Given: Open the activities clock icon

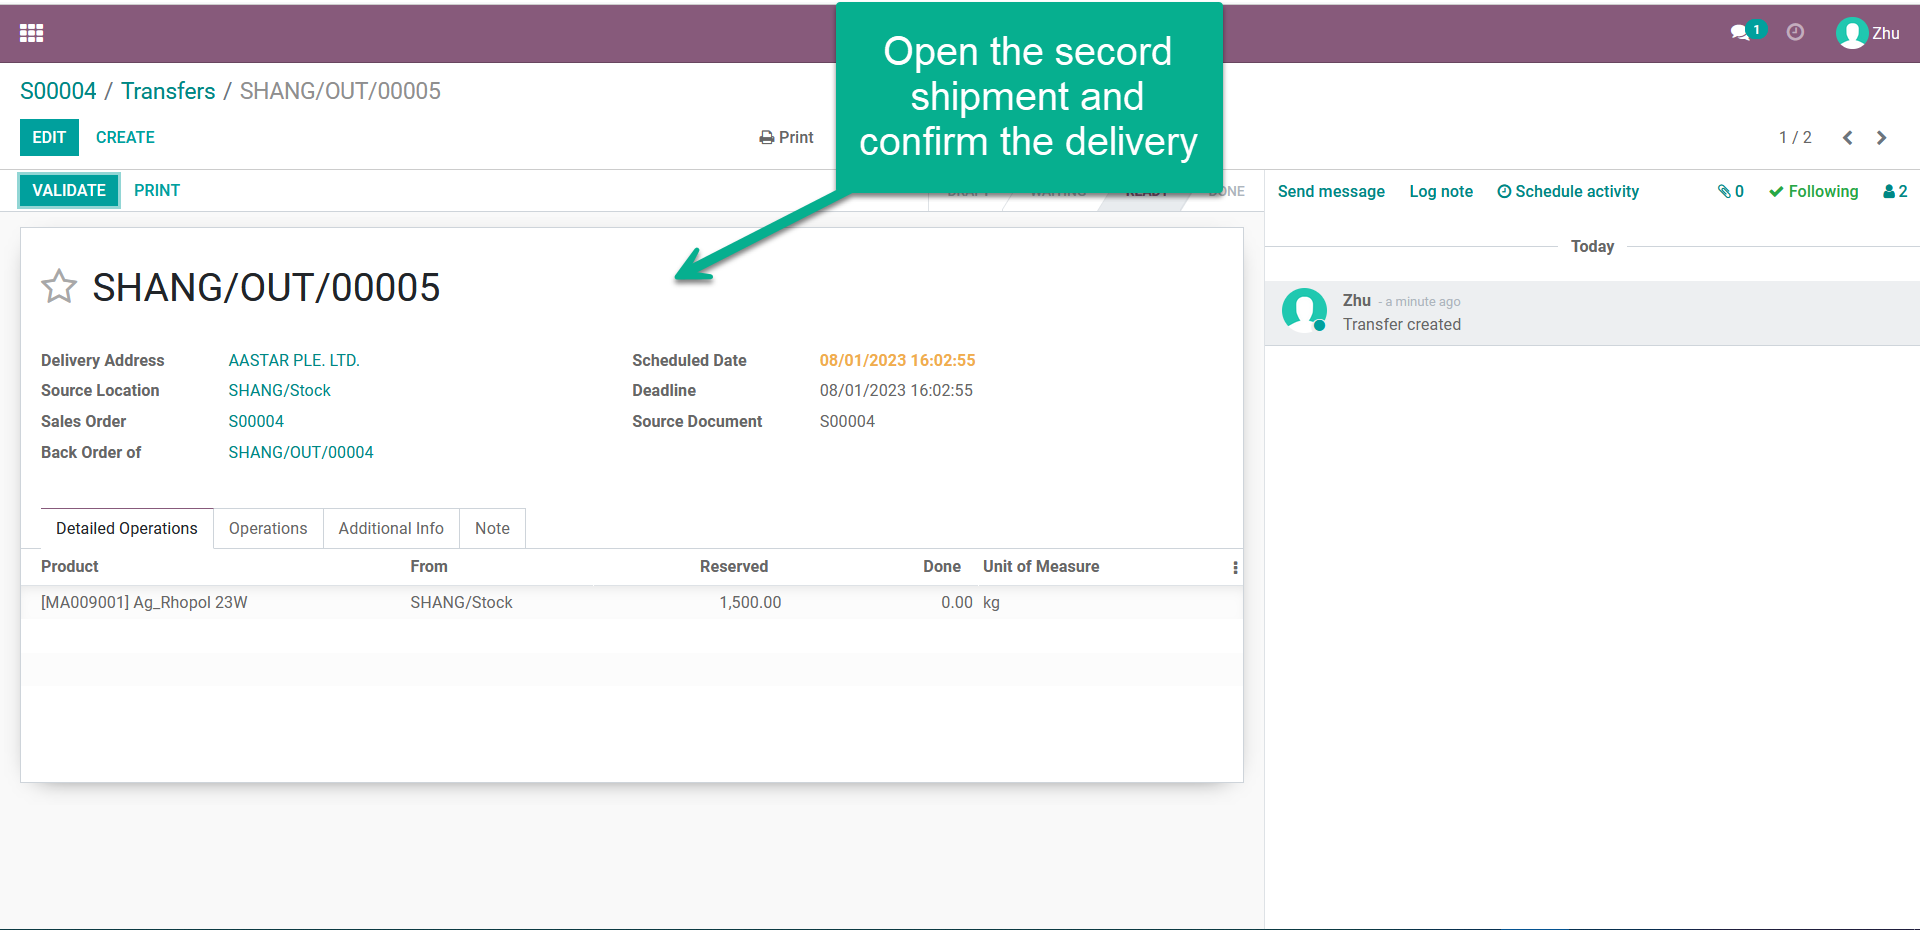Looking at the screenshot, I should tap(1796, 32).
